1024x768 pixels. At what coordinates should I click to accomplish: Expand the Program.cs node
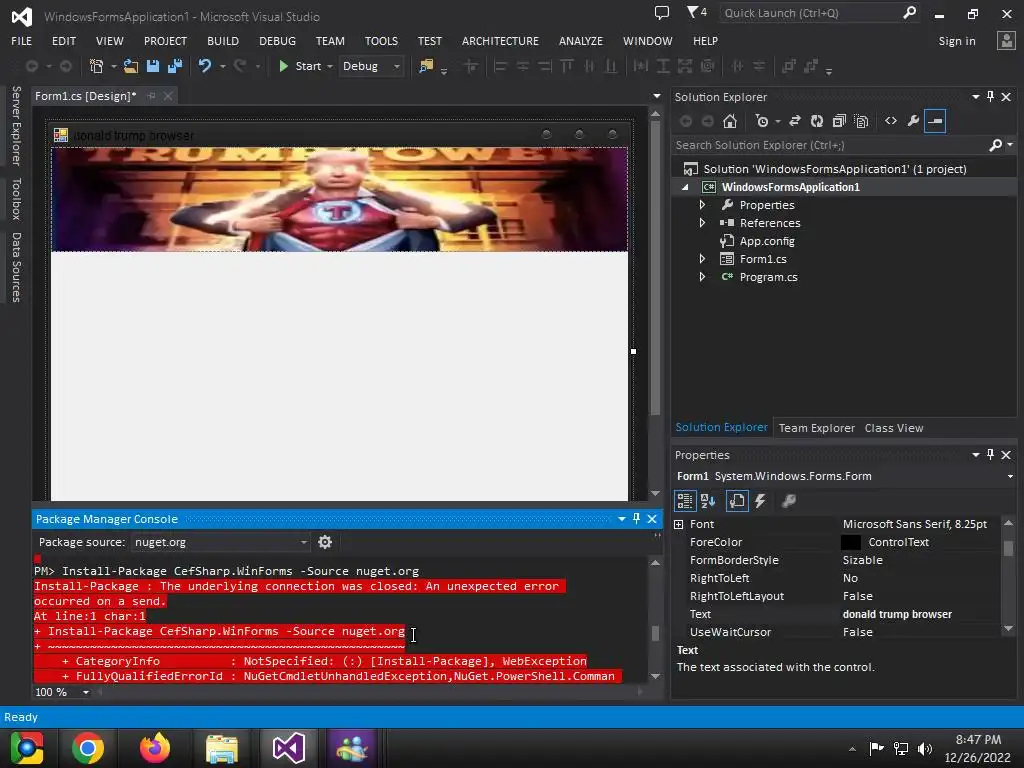[x=702, y=277]
